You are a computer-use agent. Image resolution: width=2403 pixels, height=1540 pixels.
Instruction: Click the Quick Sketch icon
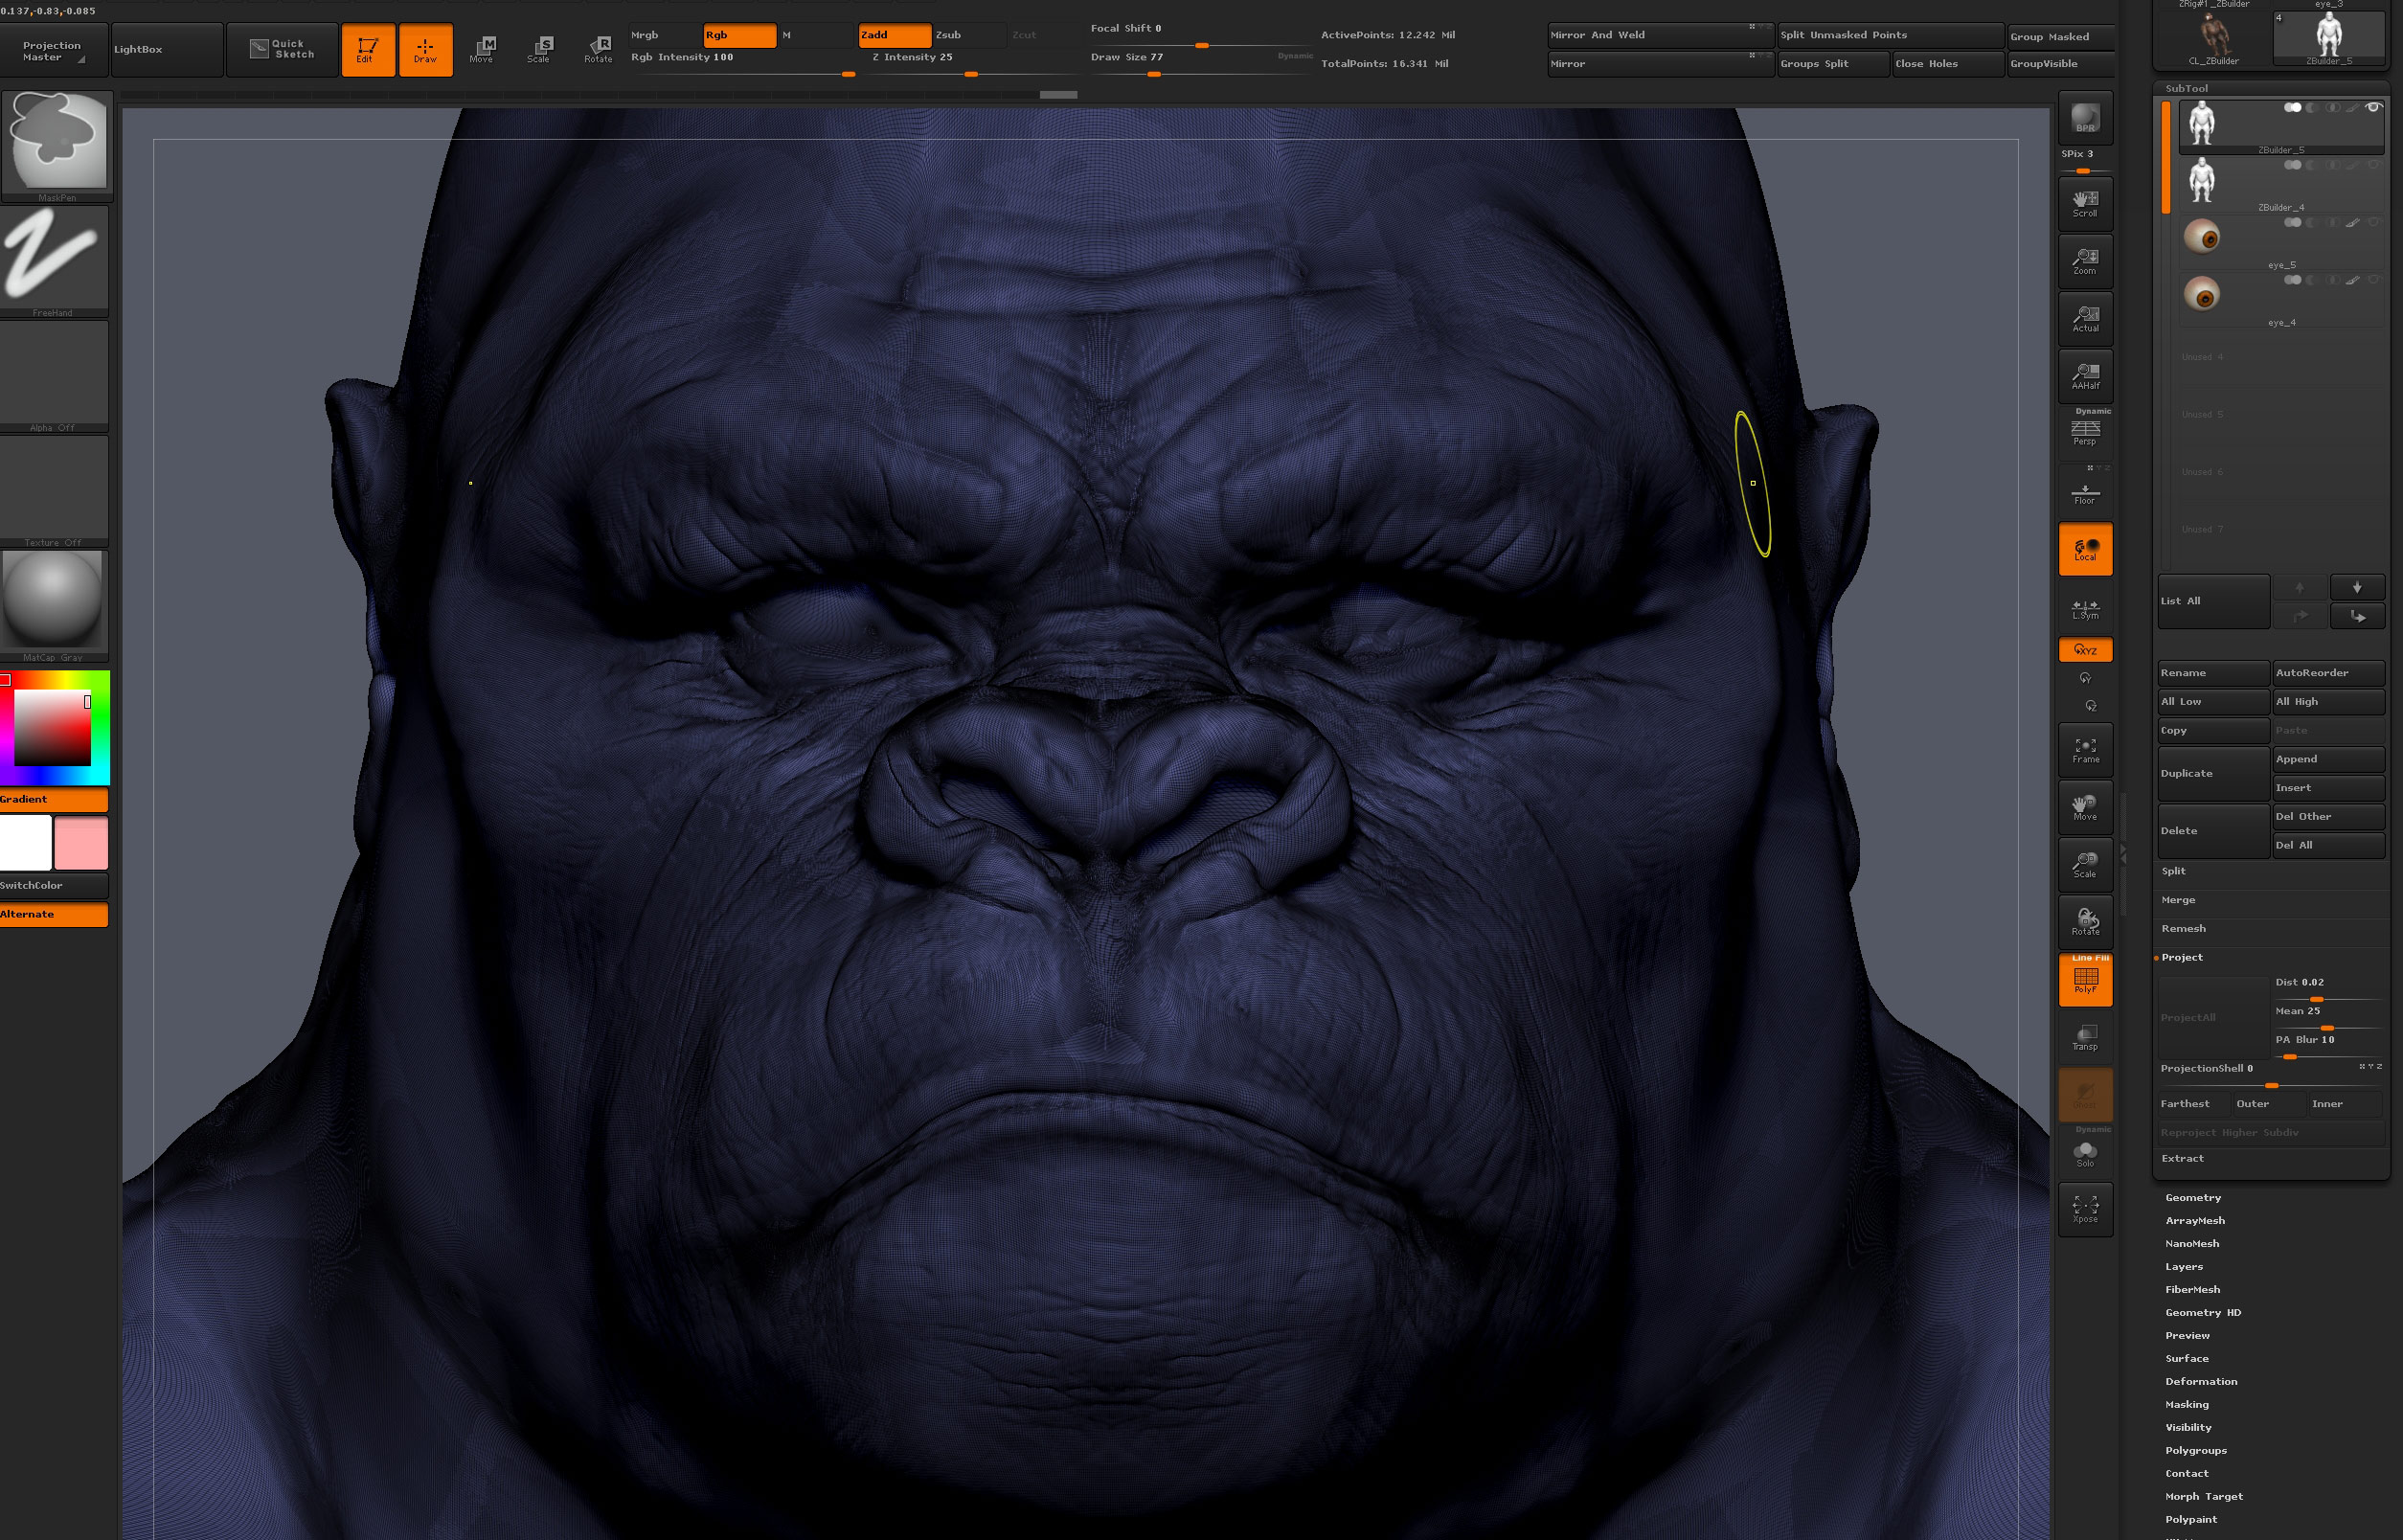coord(282,49)
